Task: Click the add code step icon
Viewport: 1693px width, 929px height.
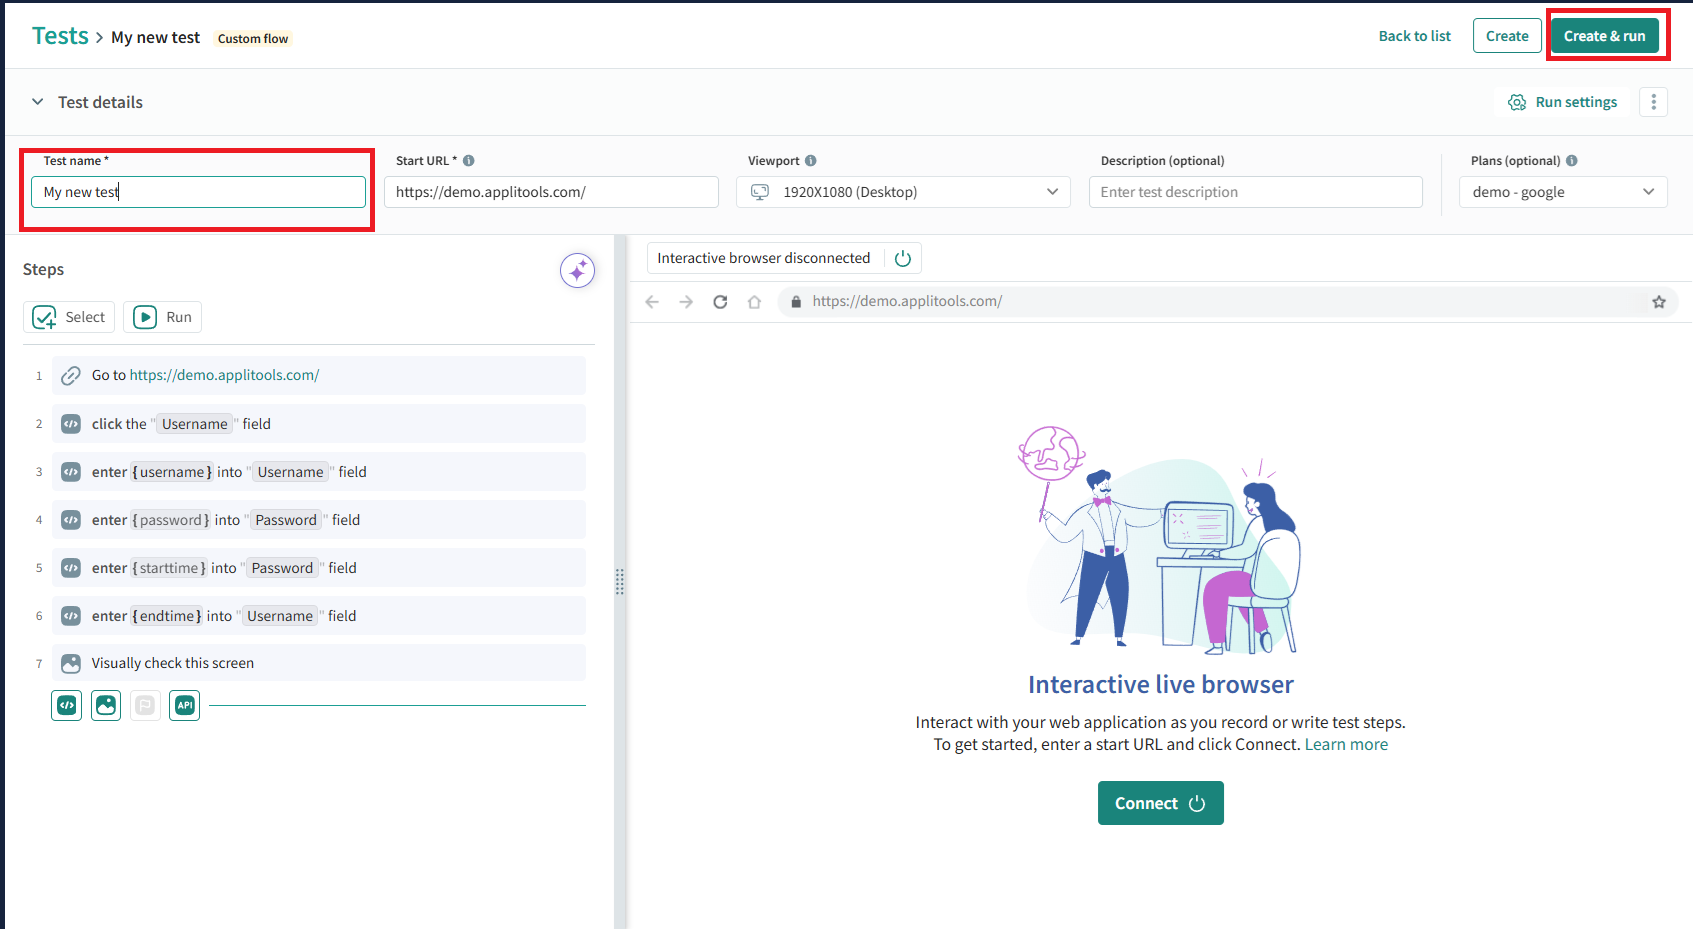Action: tap(67, 705)
